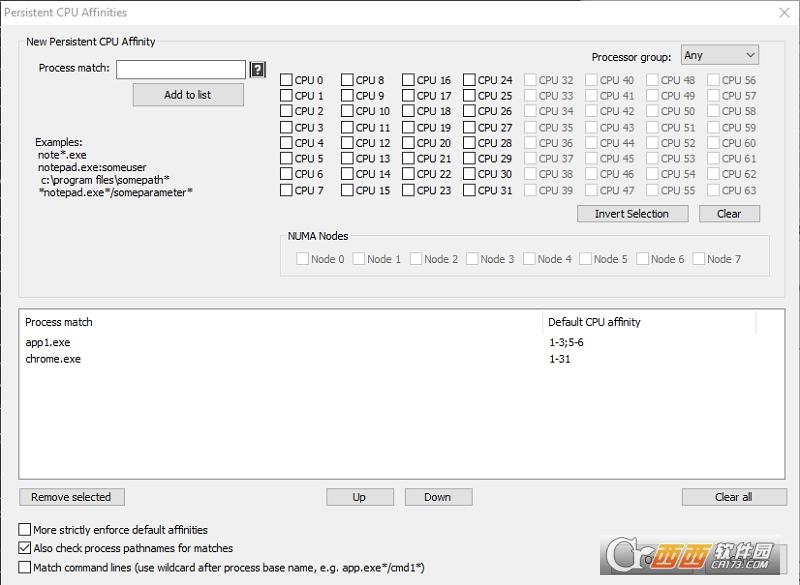
Task: Check the CPU 13 checkbox
Action: pos(347,158)
